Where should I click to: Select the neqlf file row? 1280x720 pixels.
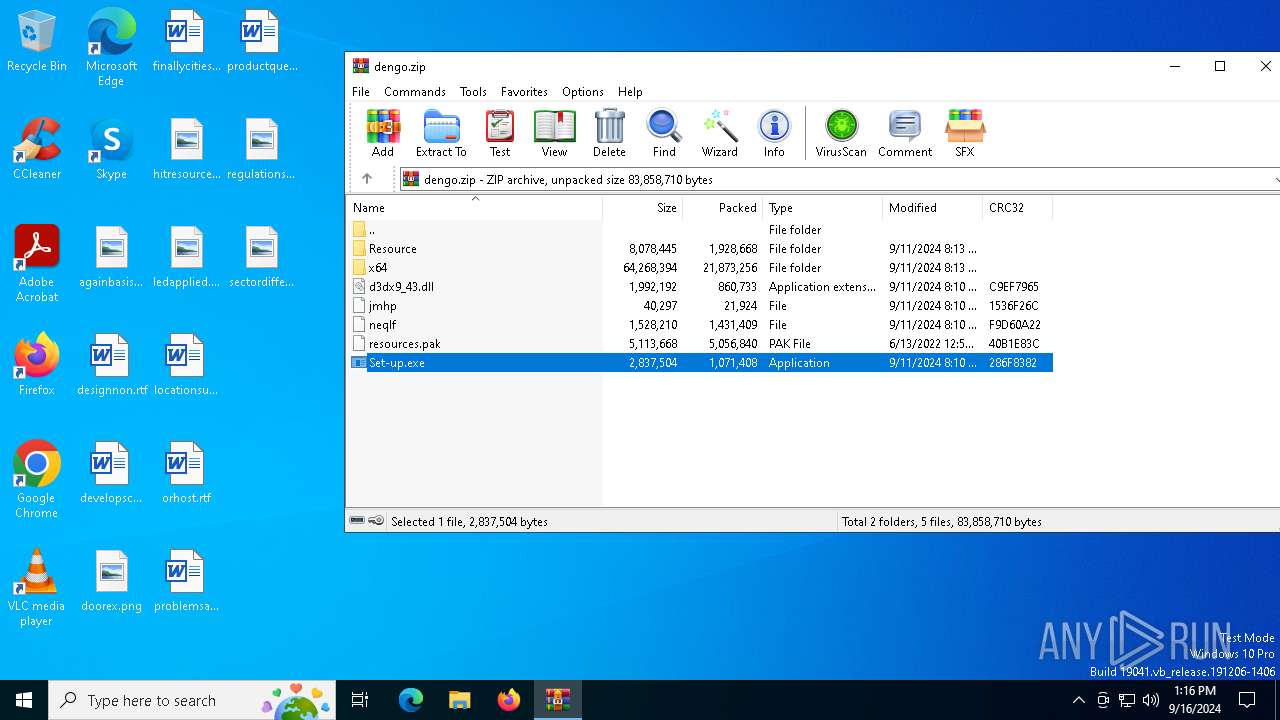(x=700, y=325)
